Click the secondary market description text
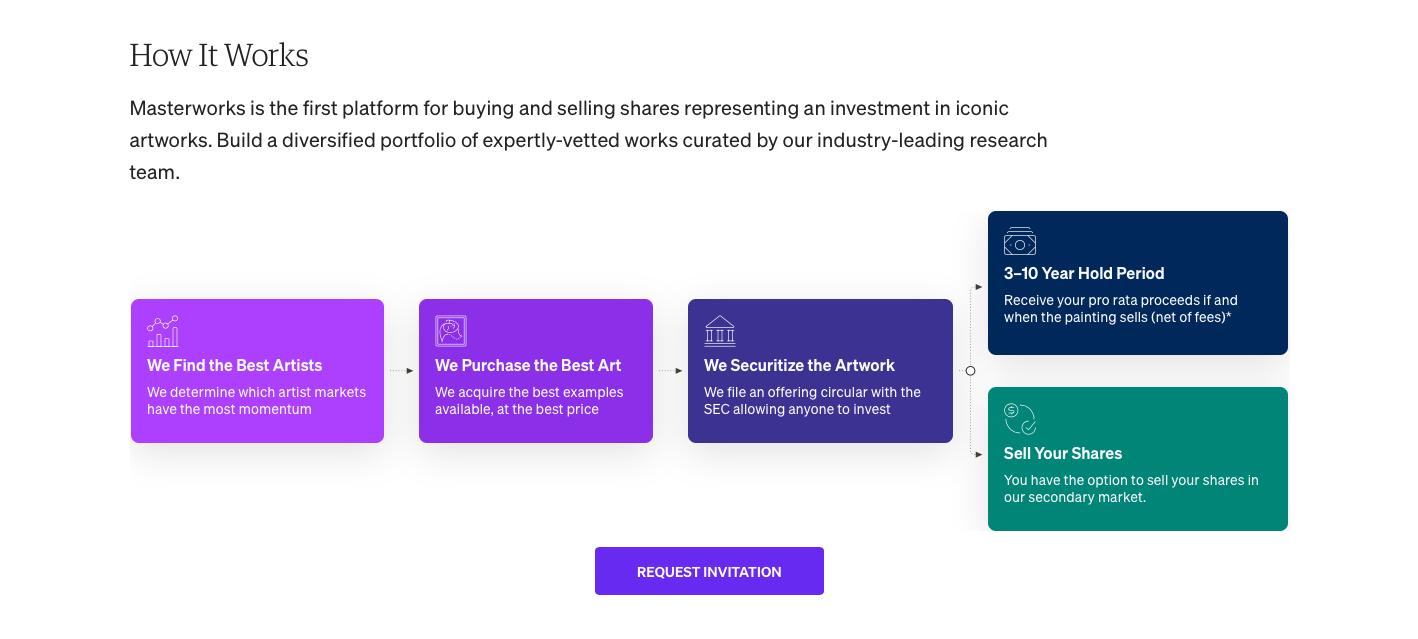The width and height of the screenshot is (1418, 639). 1130,488
